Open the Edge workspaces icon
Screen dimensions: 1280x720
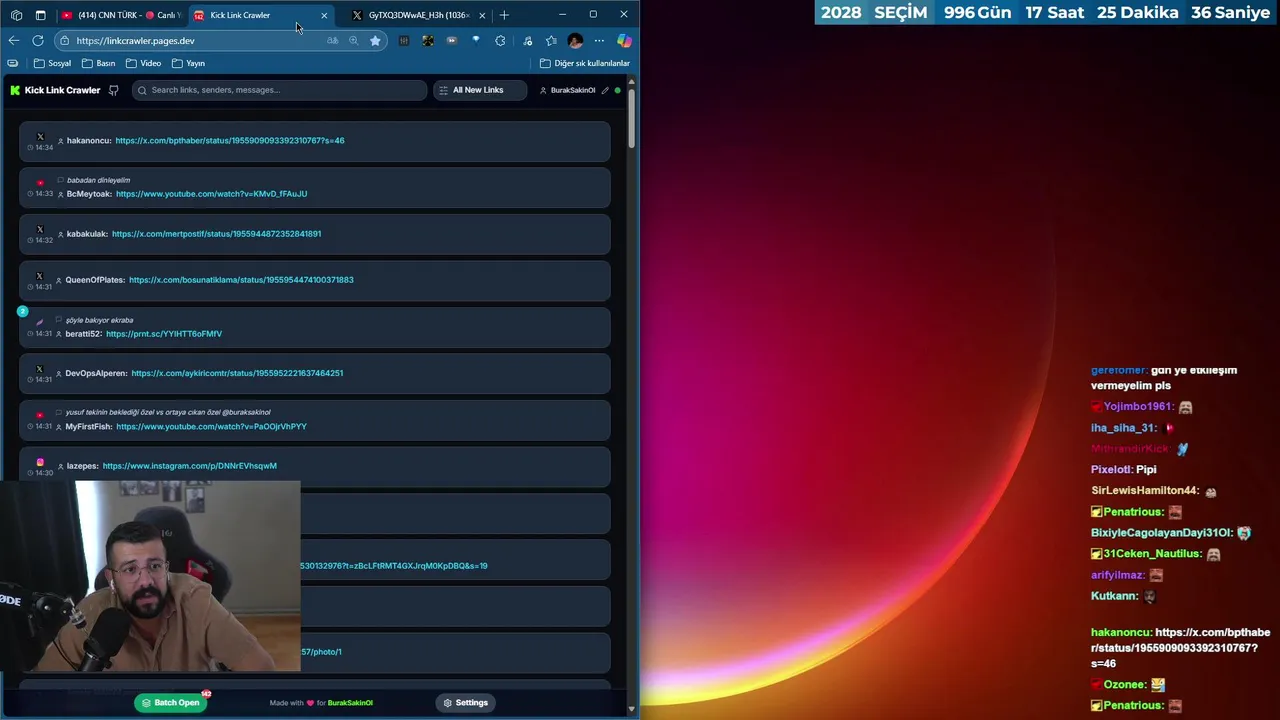pos(16,15)
